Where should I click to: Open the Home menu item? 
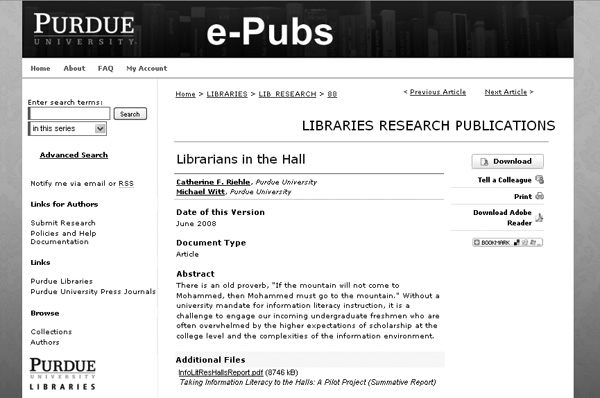tap(40, 69)
